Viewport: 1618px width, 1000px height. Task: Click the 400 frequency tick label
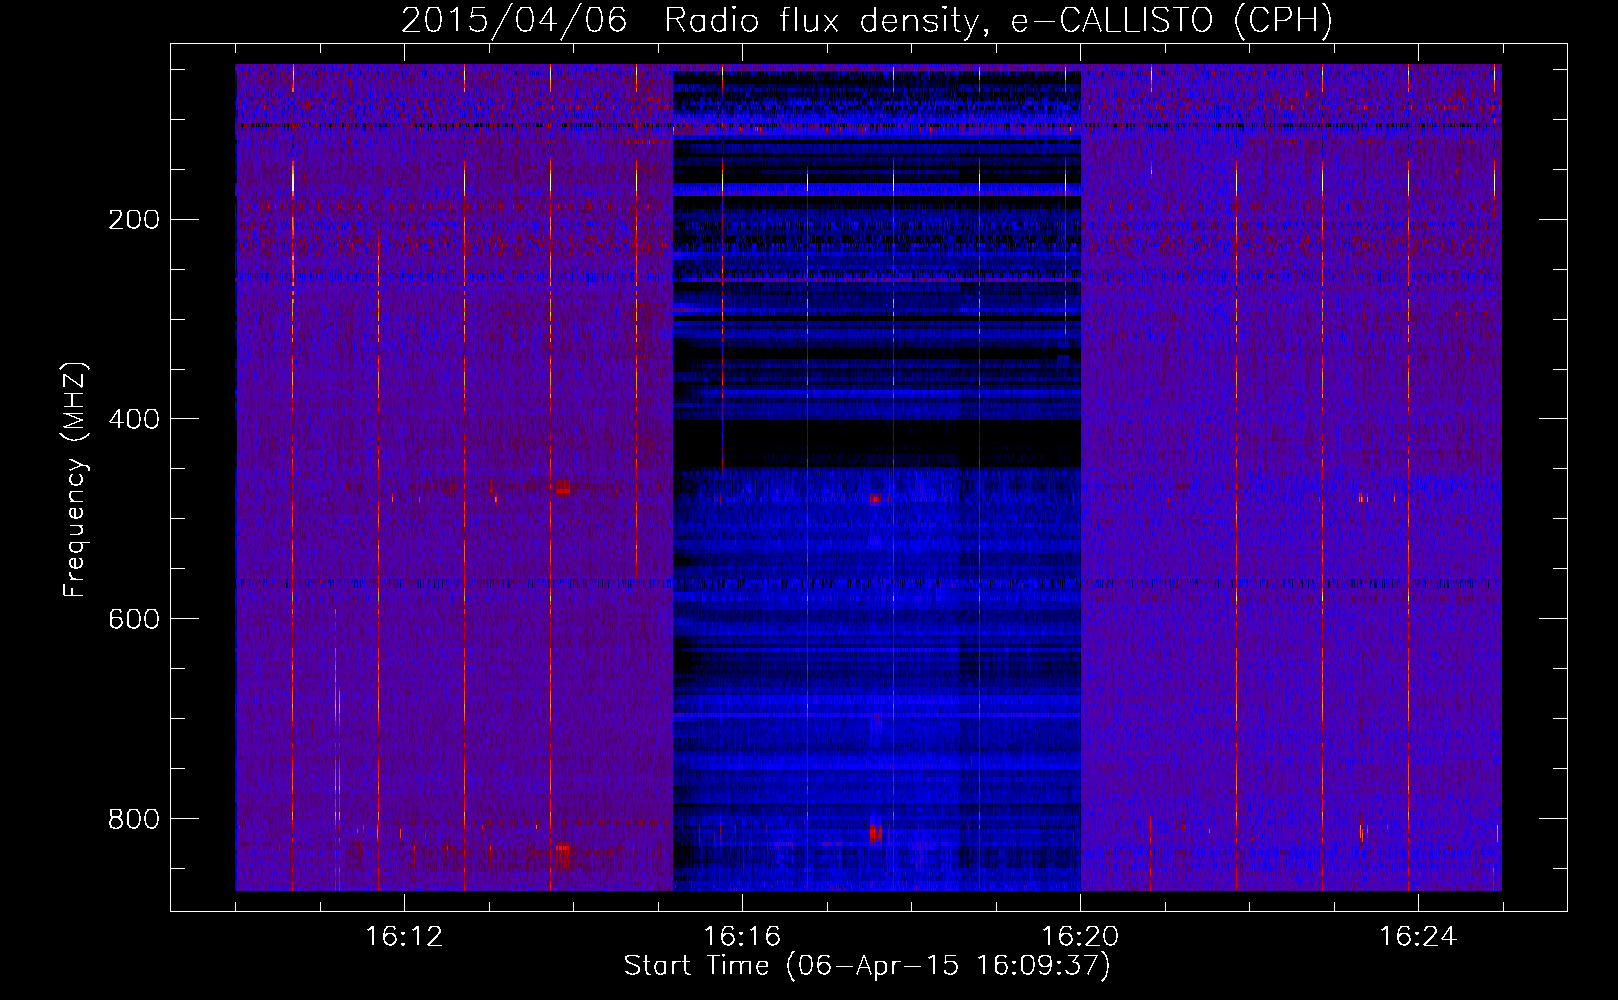tap(134, 419)
